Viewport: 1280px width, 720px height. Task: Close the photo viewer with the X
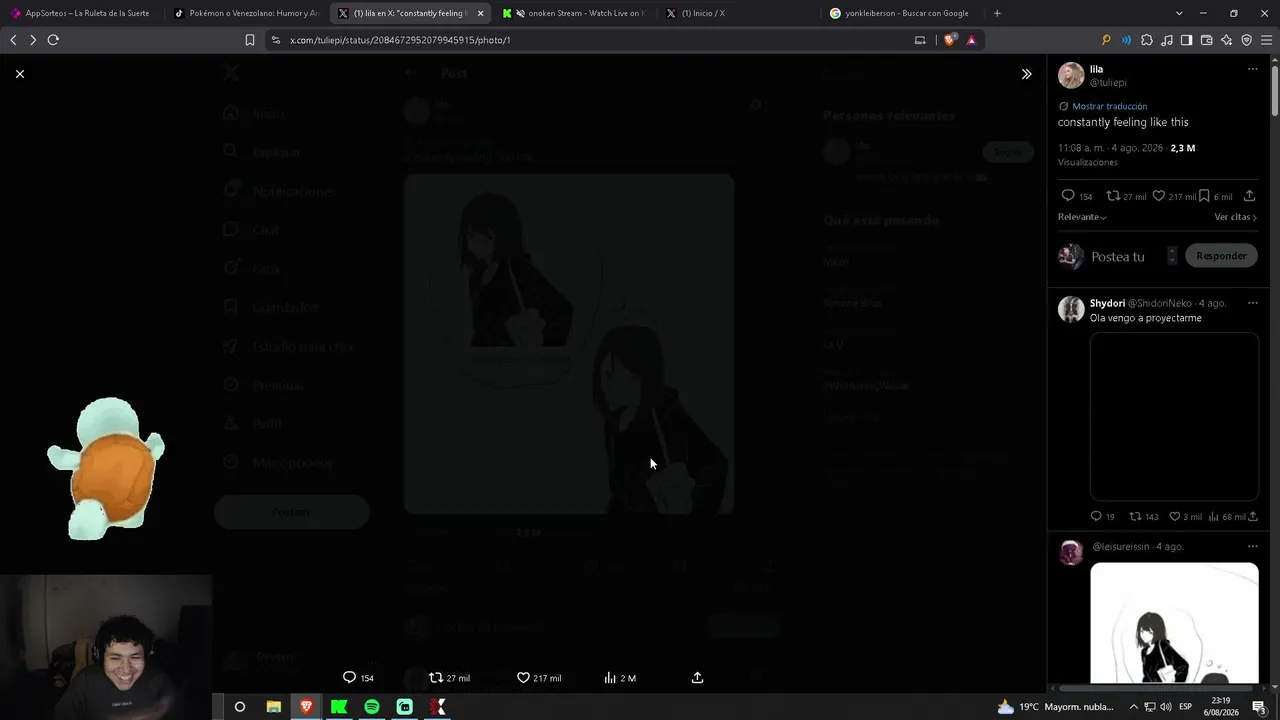click(20, 74)
